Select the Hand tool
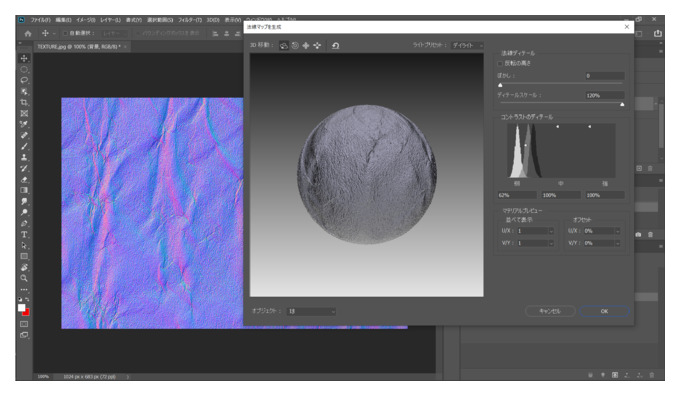Screen dimensions: 680x396 [x=24, y=267]
